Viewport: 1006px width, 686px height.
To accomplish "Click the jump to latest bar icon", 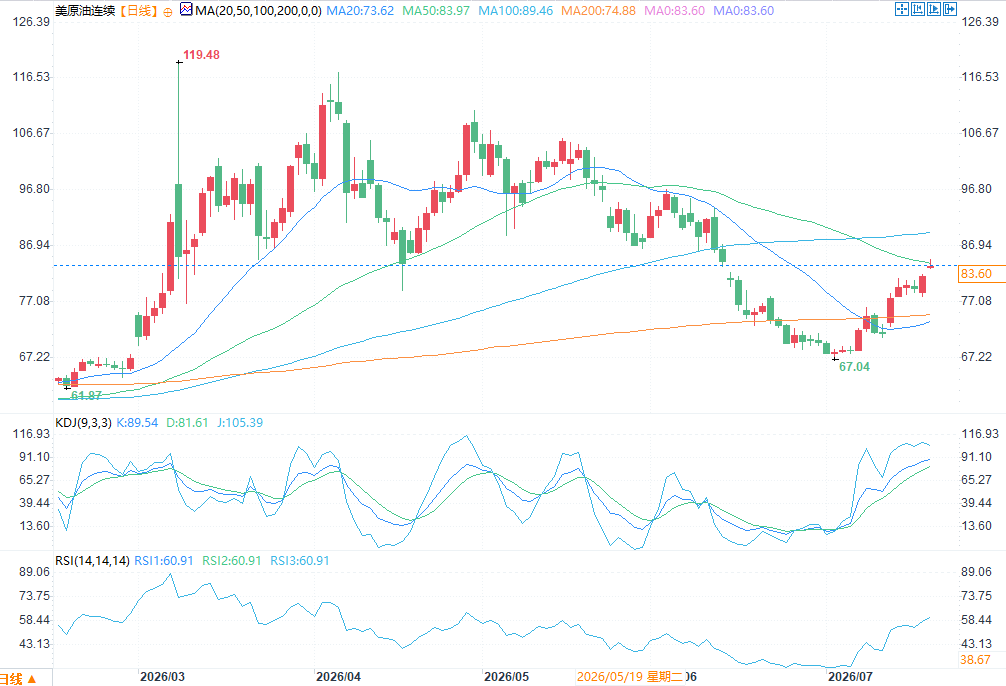I will tap(950, 9).
